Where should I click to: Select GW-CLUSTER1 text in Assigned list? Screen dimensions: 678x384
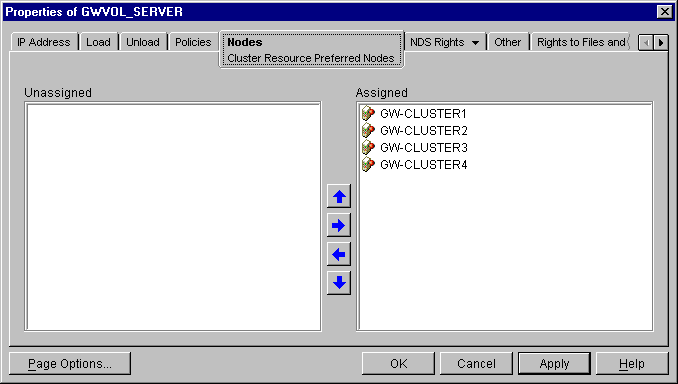click(423, 114)
